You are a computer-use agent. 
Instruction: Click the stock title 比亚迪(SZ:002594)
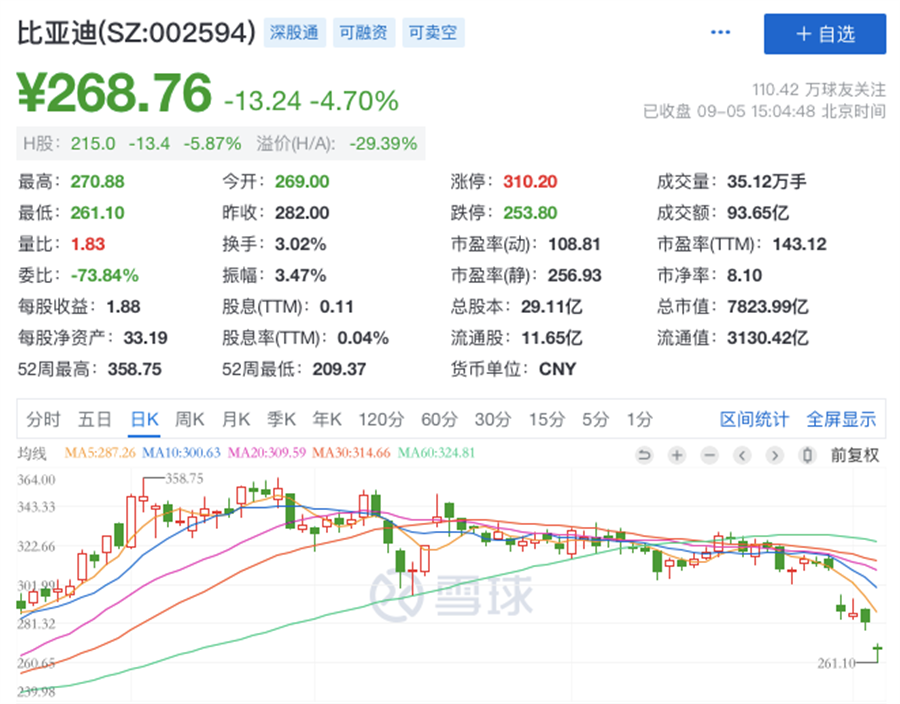[136, 33]
